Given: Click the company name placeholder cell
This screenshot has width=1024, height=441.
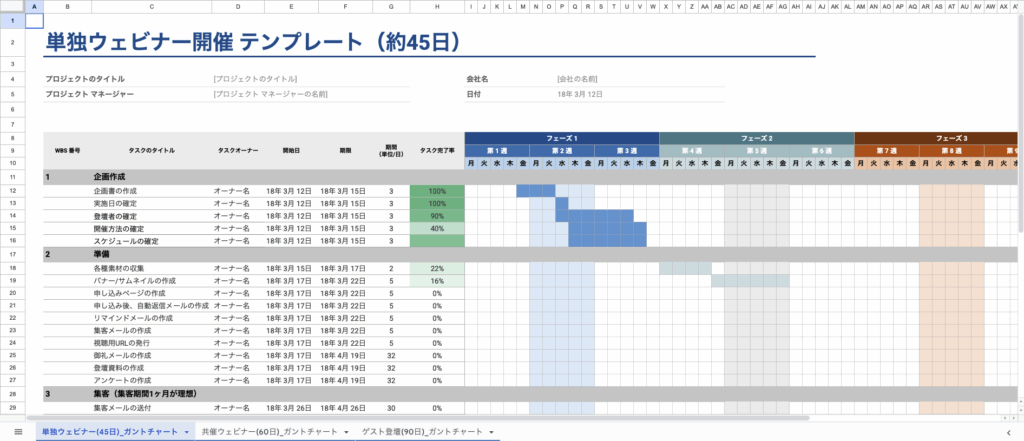Looking at the screenshot, I should coord(577,78).
